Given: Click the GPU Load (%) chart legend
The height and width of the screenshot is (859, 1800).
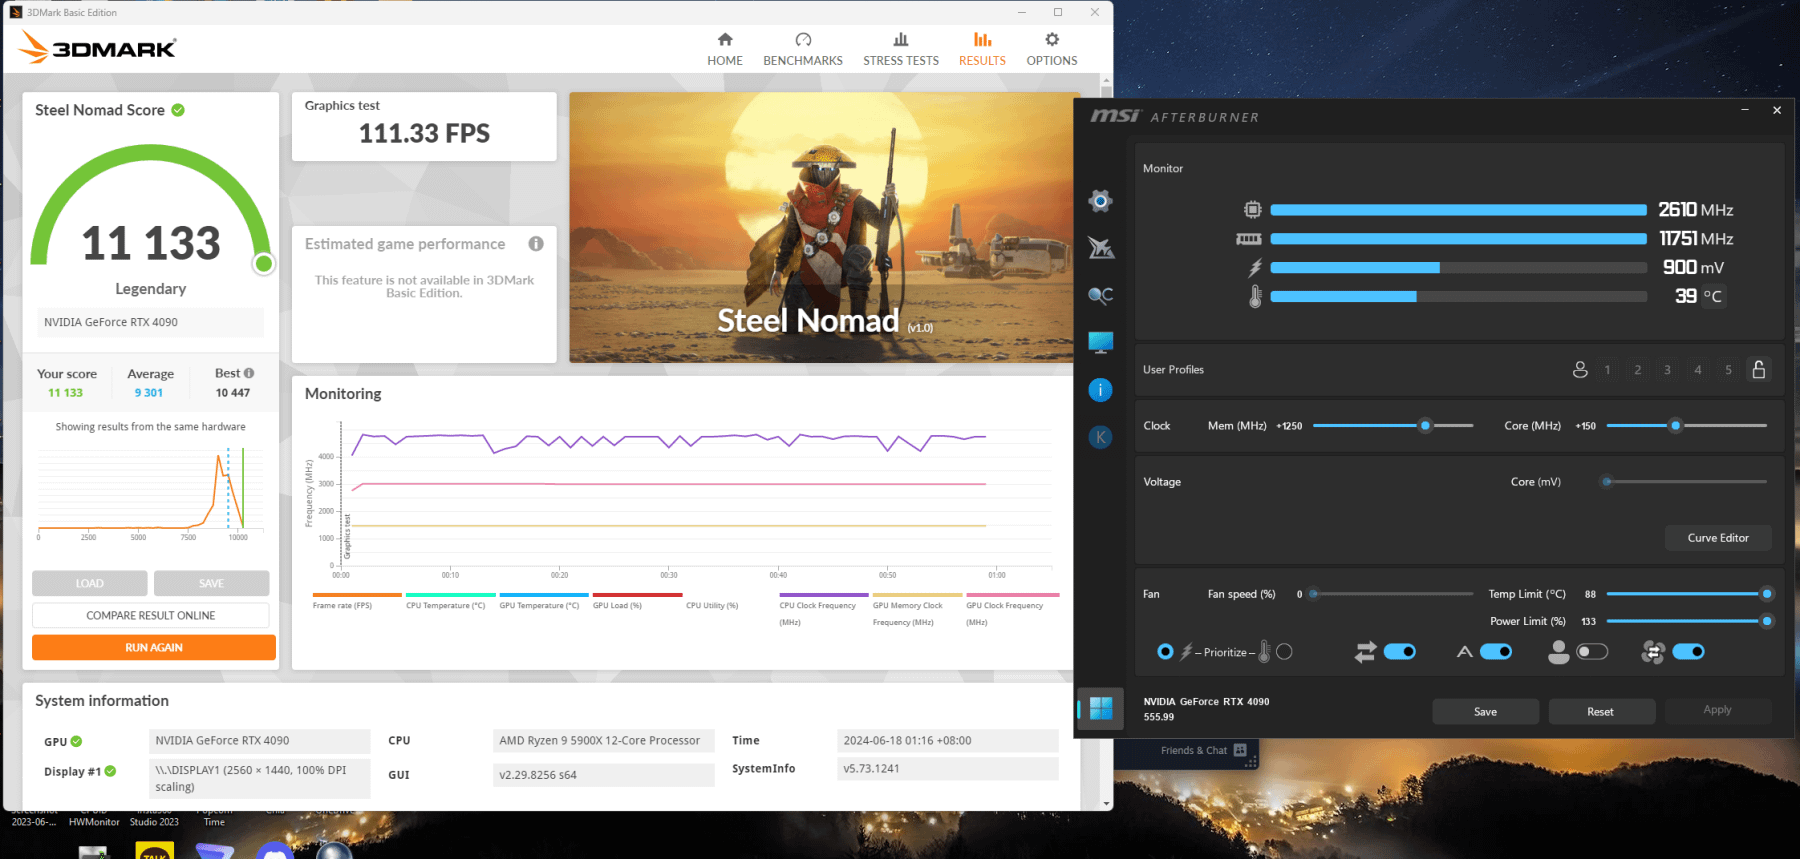Looking at the screenshot, I should 638,602.
